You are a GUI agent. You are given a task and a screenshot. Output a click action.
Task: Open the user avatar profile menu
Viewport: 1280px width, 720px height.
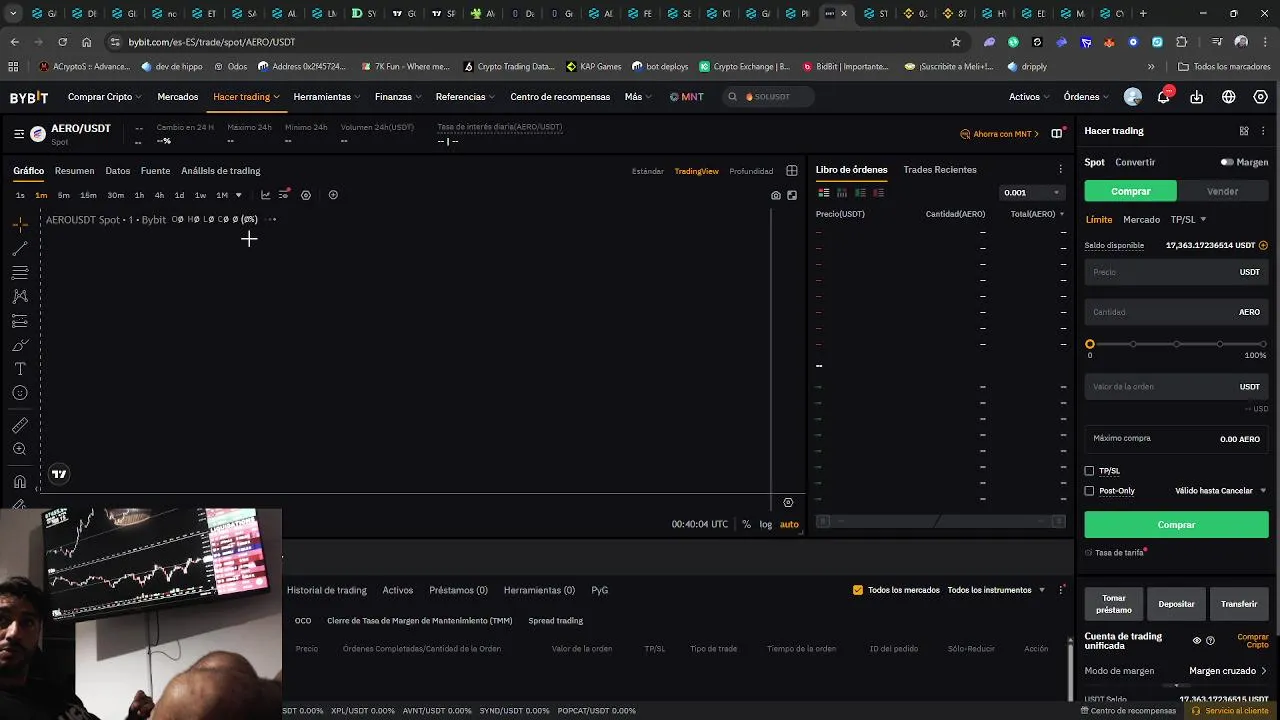[x=1133, y=97]
